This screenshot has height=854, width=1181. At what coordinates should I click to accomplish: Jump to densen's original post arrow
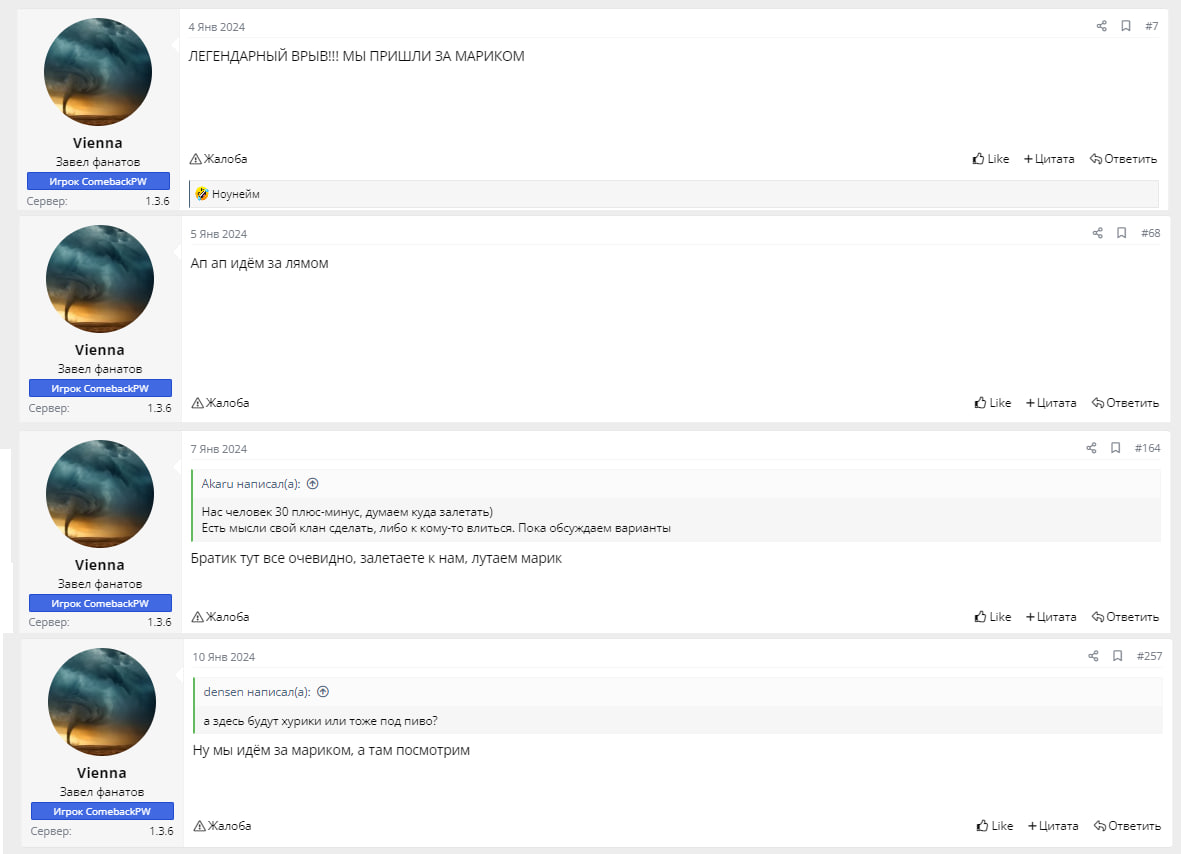tap(323, 691)
